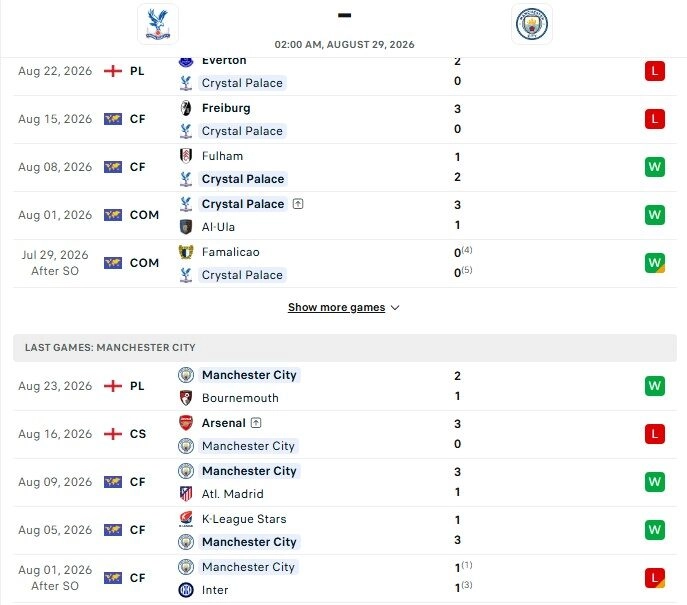Viewport: 687px width, 605px height.
Task: Click the K-League Stars team logo
Action: [186, 519]
